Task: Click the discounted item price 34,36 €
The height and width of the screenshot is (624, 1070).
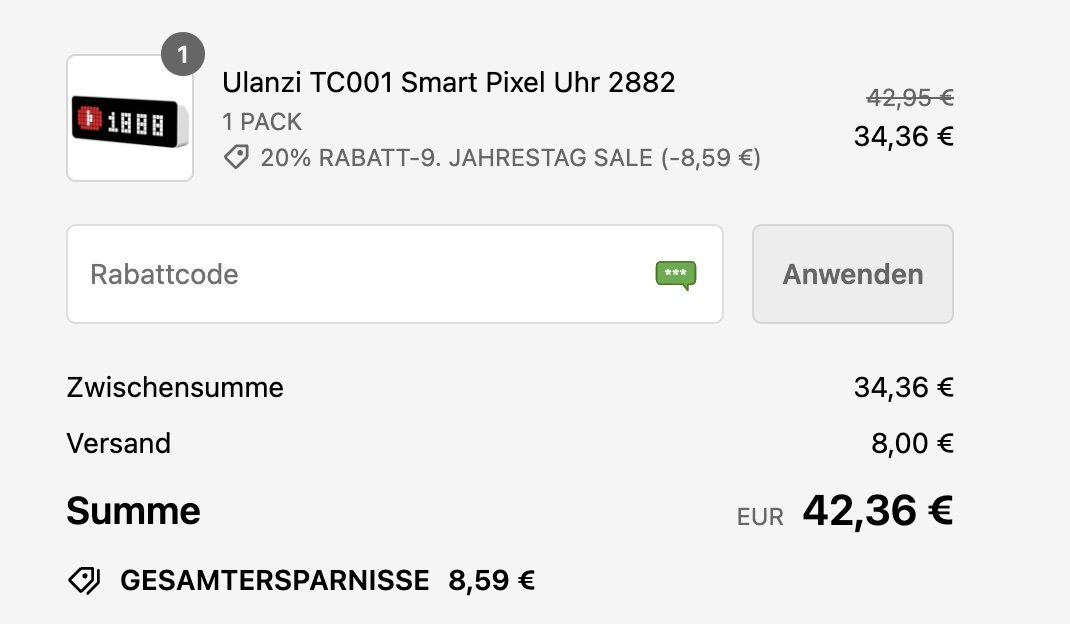Action: [x=903, y=136]
